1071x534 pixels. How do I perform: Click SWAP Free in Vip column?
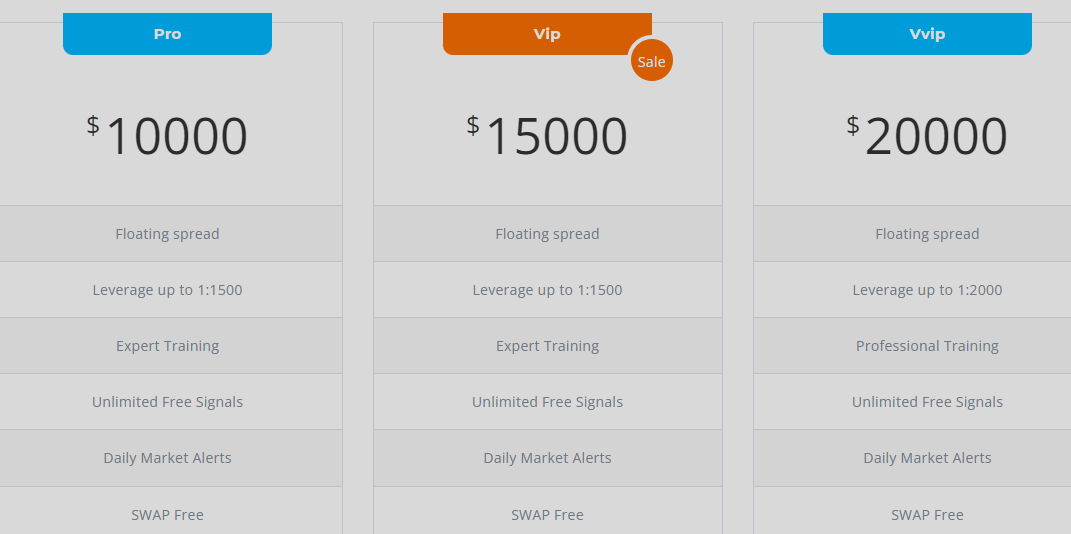coord(547,515)
